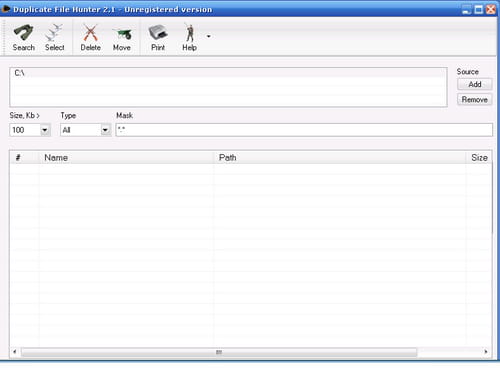The height and width of the screenshot is (377, 500).
Task: Select the C:\ entry in the source list
Action: coord(19,73)
